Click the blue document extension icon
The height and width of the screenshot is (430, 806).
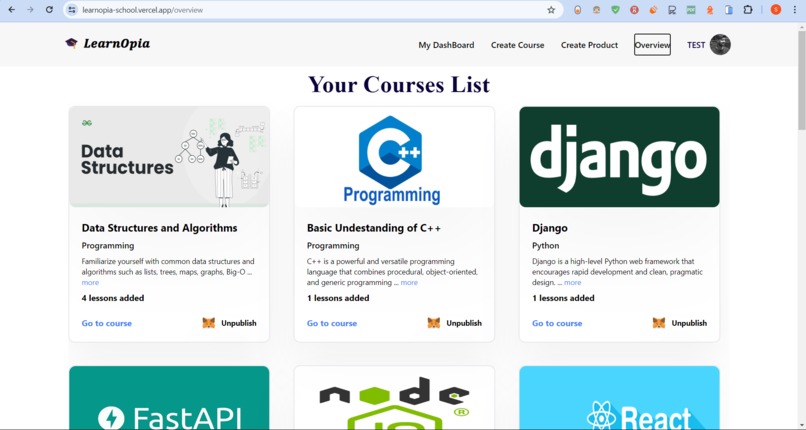(728, 10)
